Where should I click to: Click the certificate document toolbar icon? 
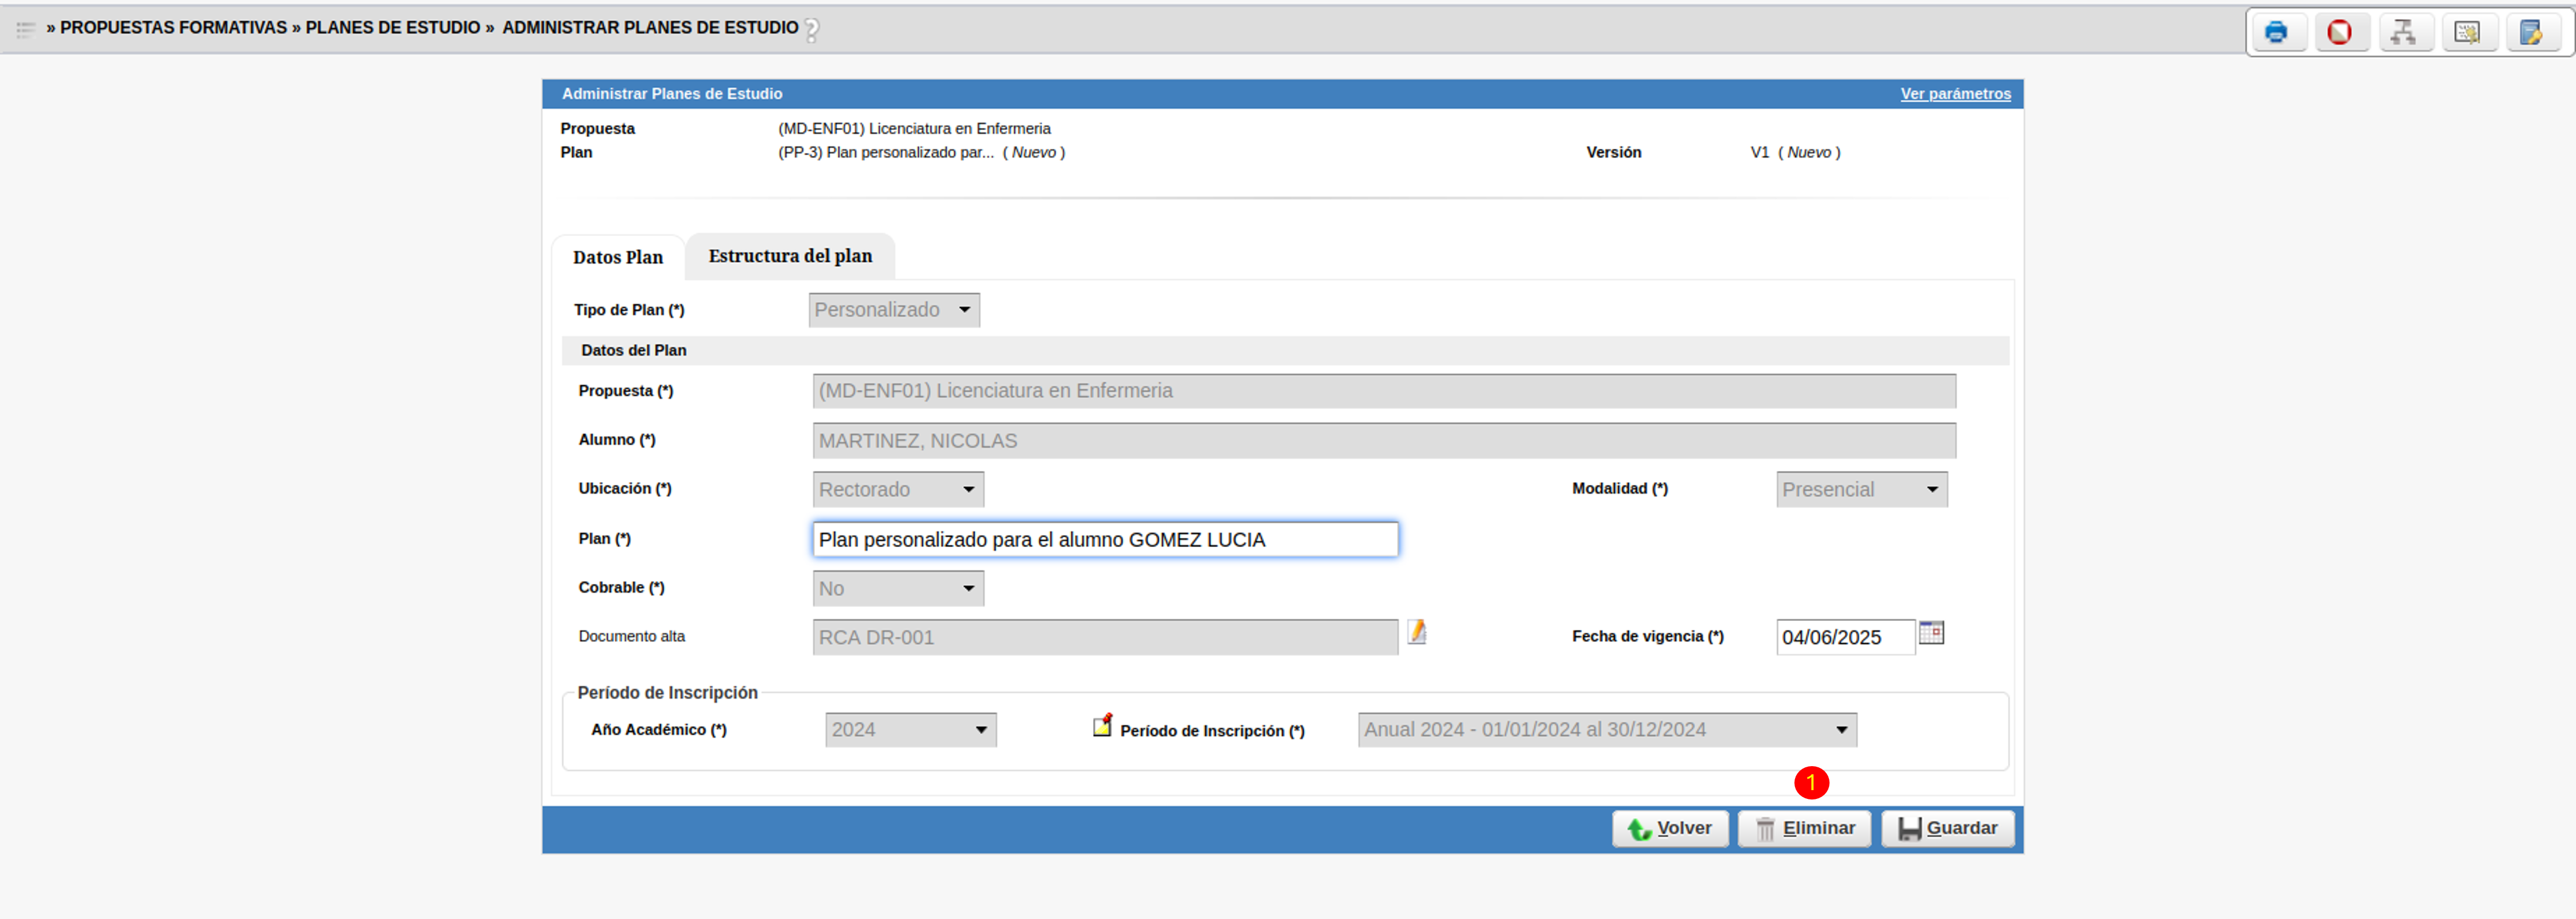[x=2467, y=32]
